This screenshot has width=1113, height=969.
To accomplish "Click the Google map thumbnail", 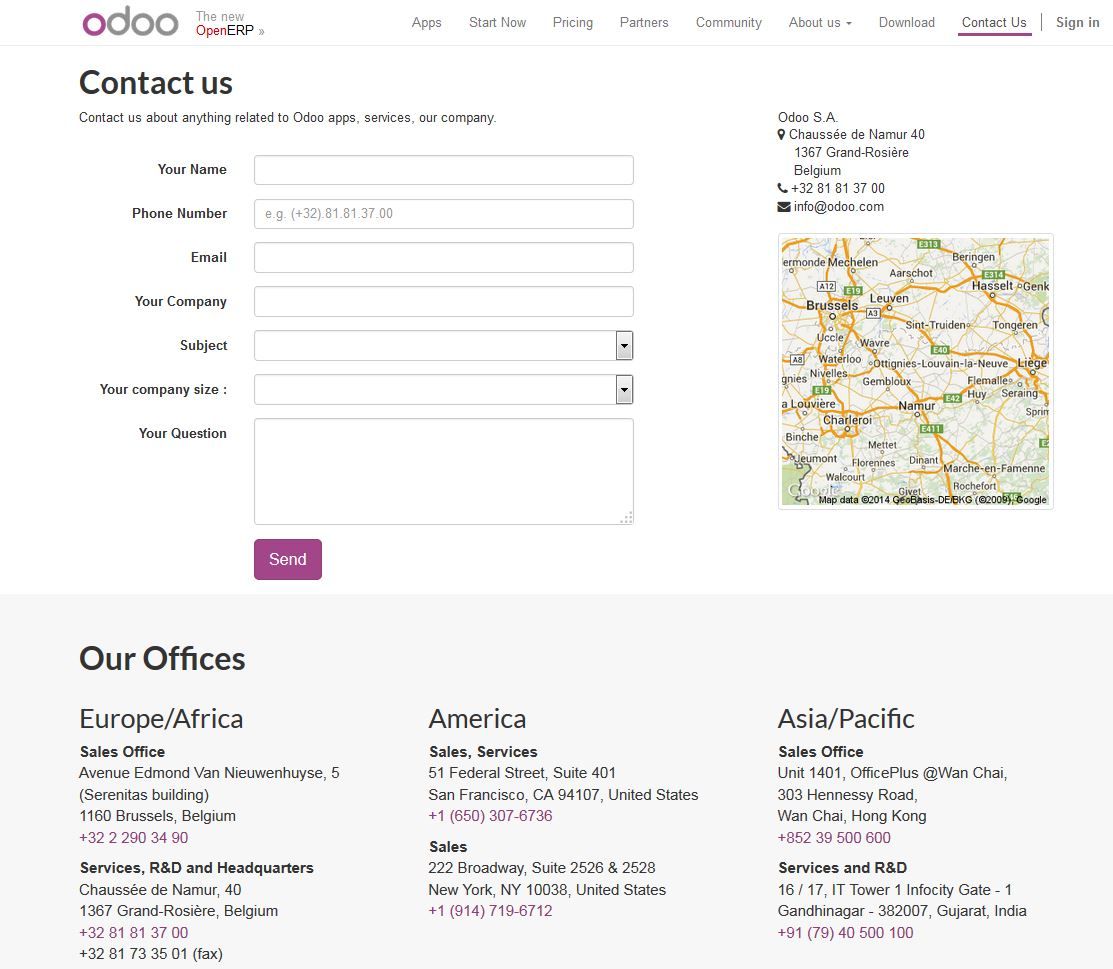I will tap(916, 371).
